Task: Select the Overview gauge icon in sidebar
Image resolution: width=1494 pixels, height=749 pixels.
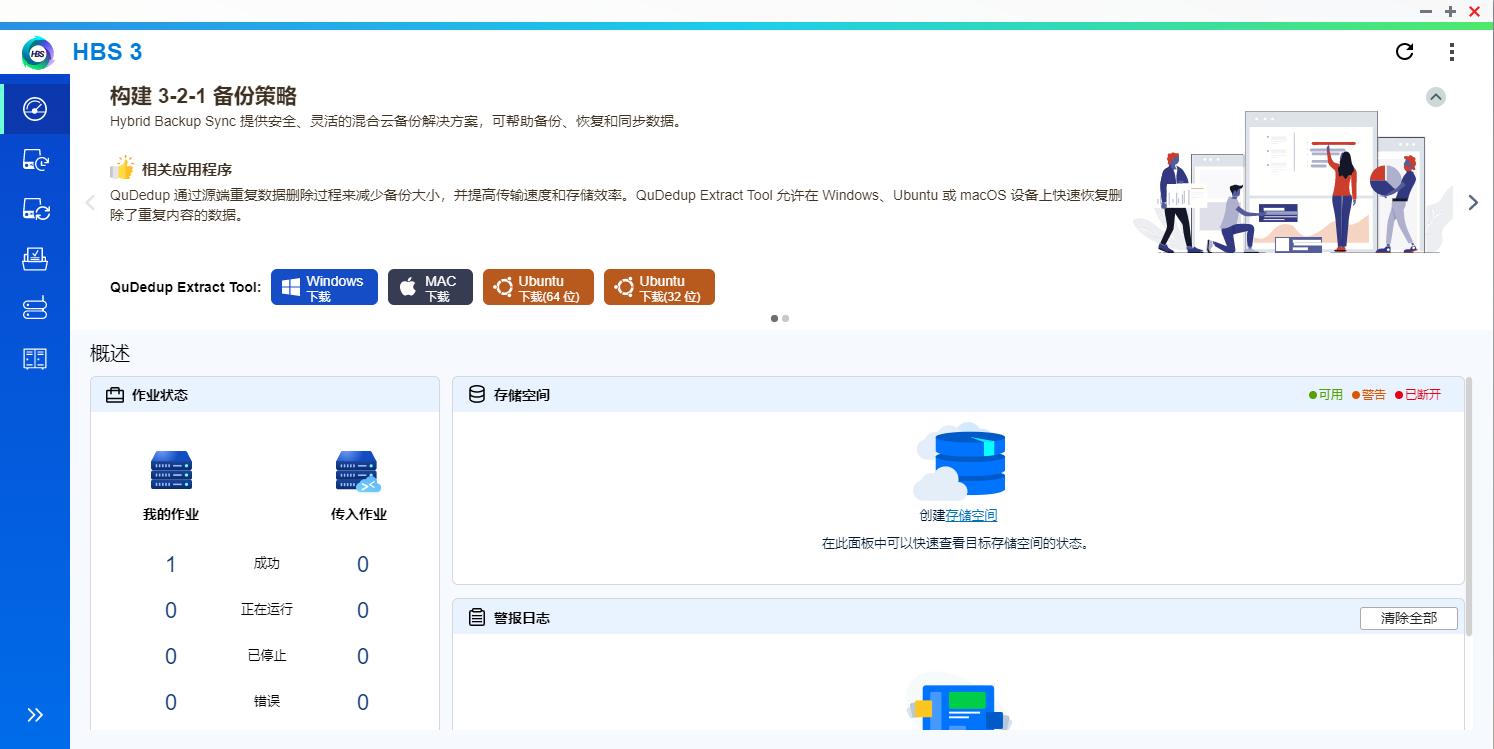Action: point(36,108)
